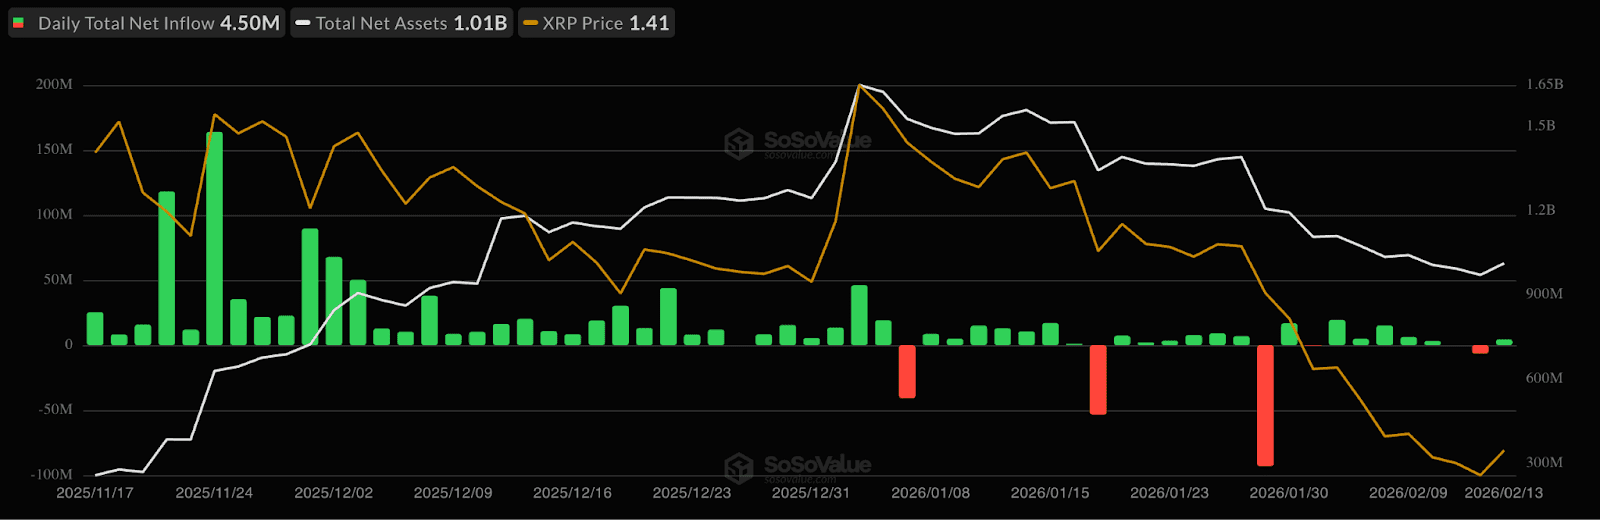
Task: Click the 1.65B right axis label
Action: [x=1544, y=85]
